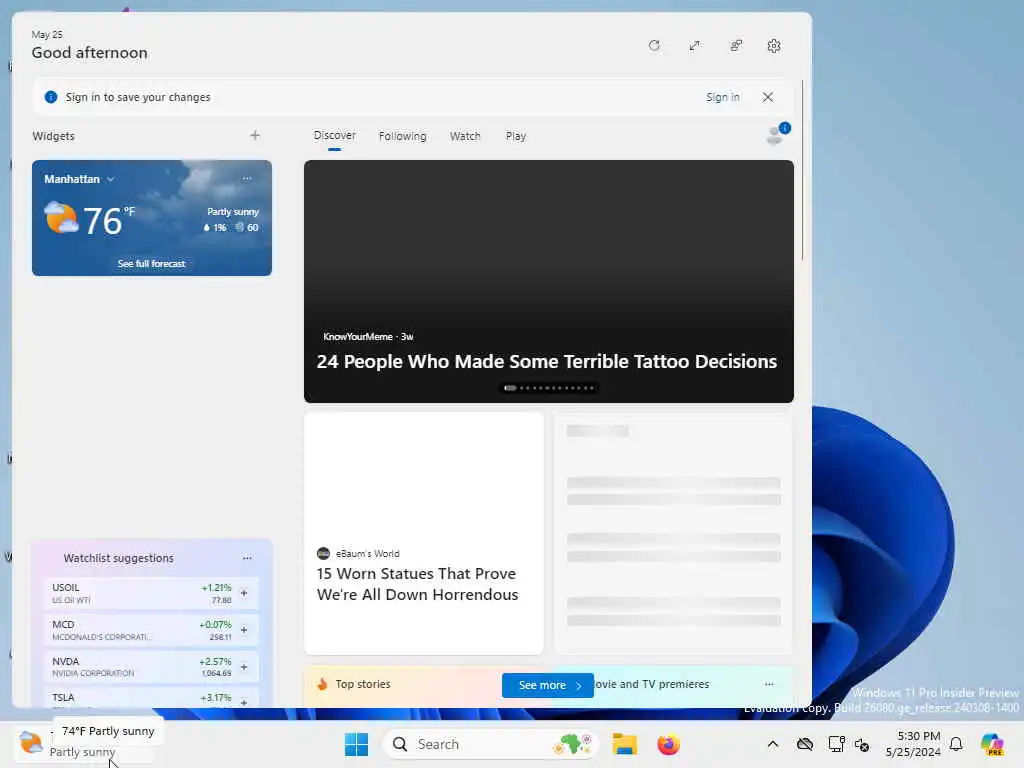Open clock showing 5:30 PM
1024x768 pixels.
point(913,744)
